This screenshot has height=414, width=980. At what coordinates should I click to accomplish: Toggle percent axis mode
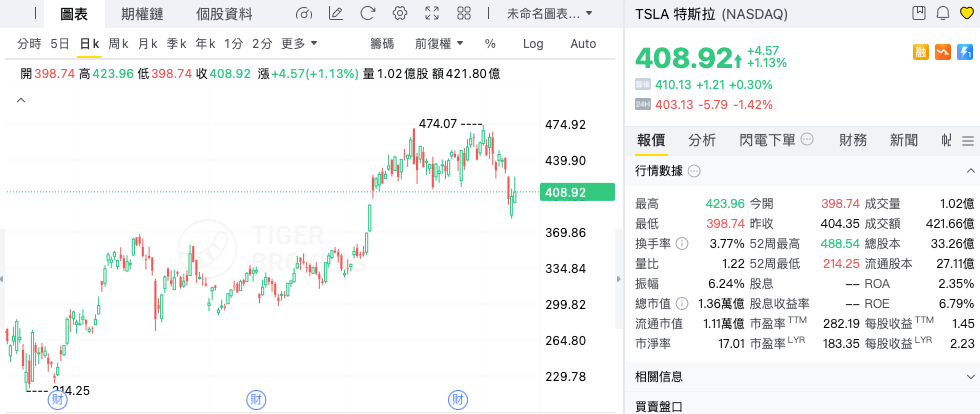click(x=490, y=44)
